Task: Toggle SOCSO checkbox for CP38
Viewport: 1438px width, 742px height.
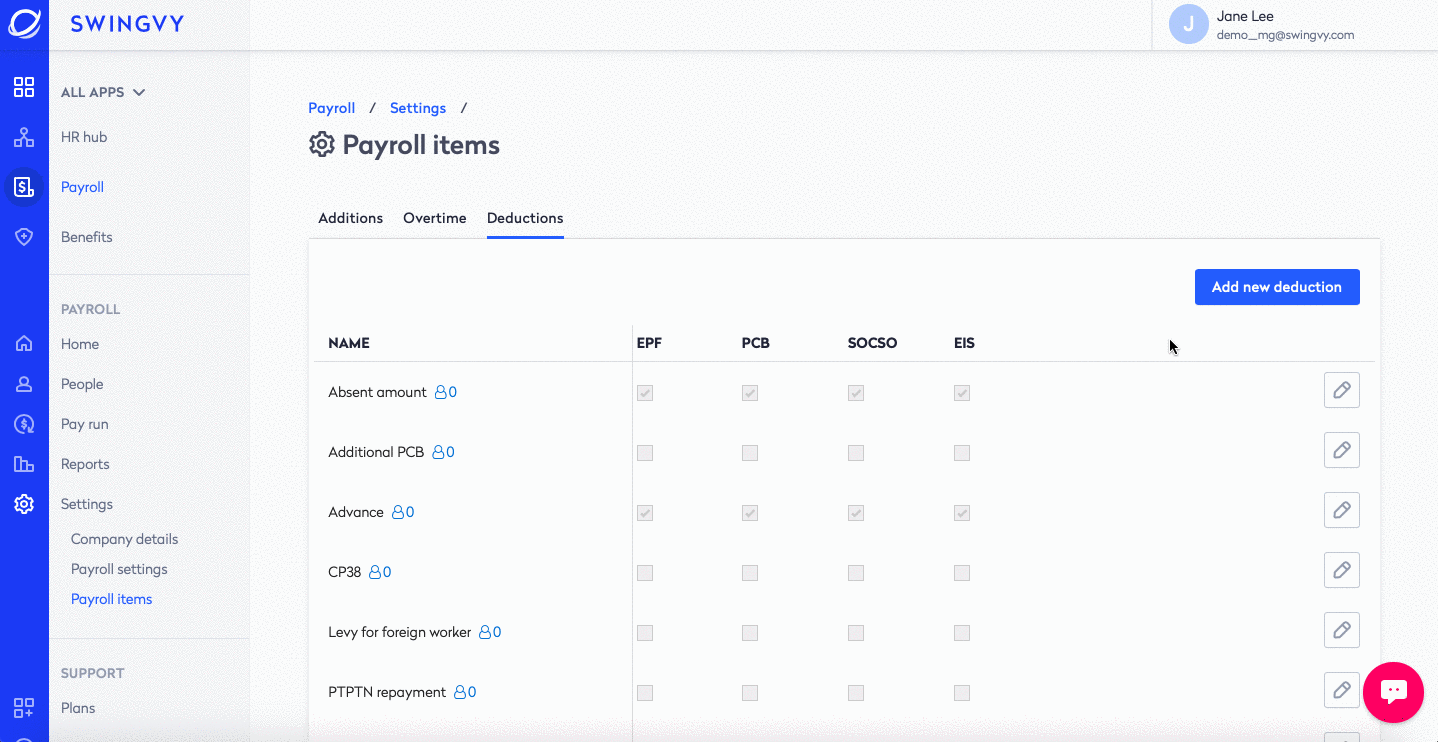Action: click(x=856, y=573)
